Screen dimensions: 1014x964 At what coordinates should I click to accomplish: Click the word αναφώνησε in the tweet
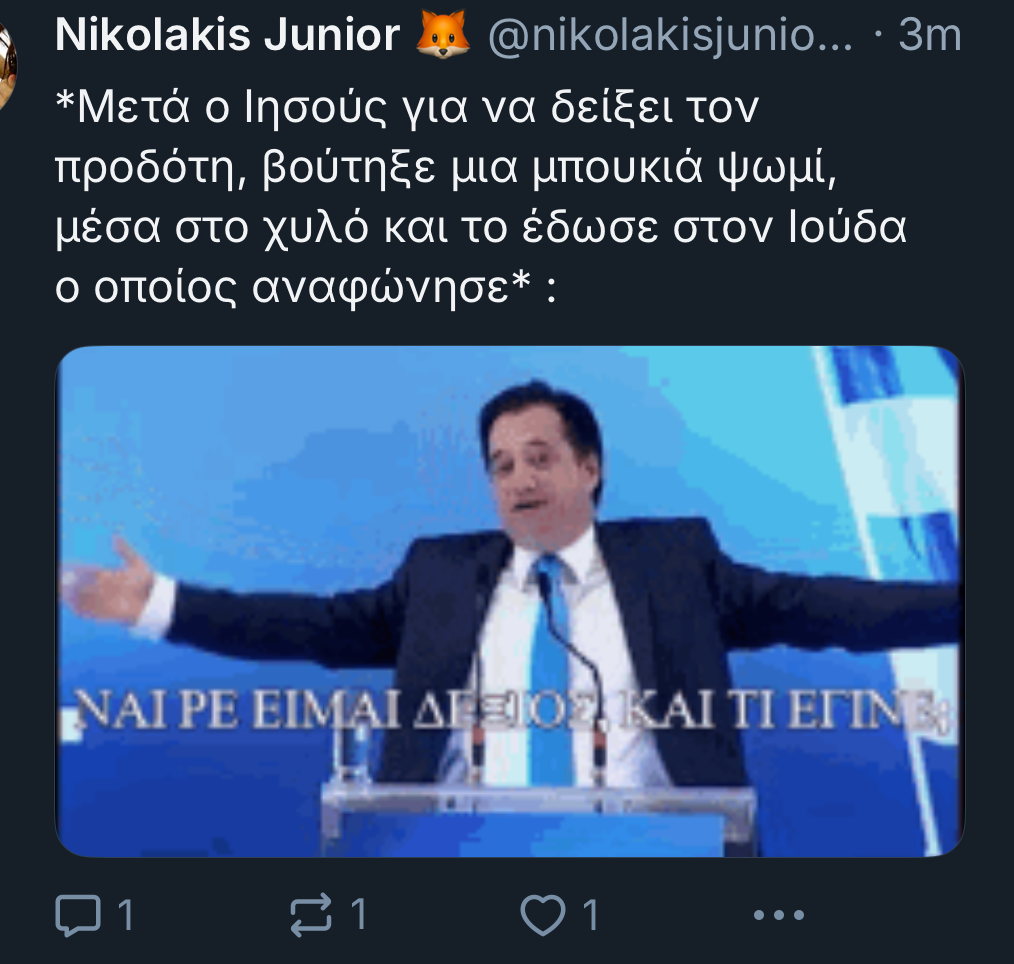pyautogui.click(x=380, y=288)
